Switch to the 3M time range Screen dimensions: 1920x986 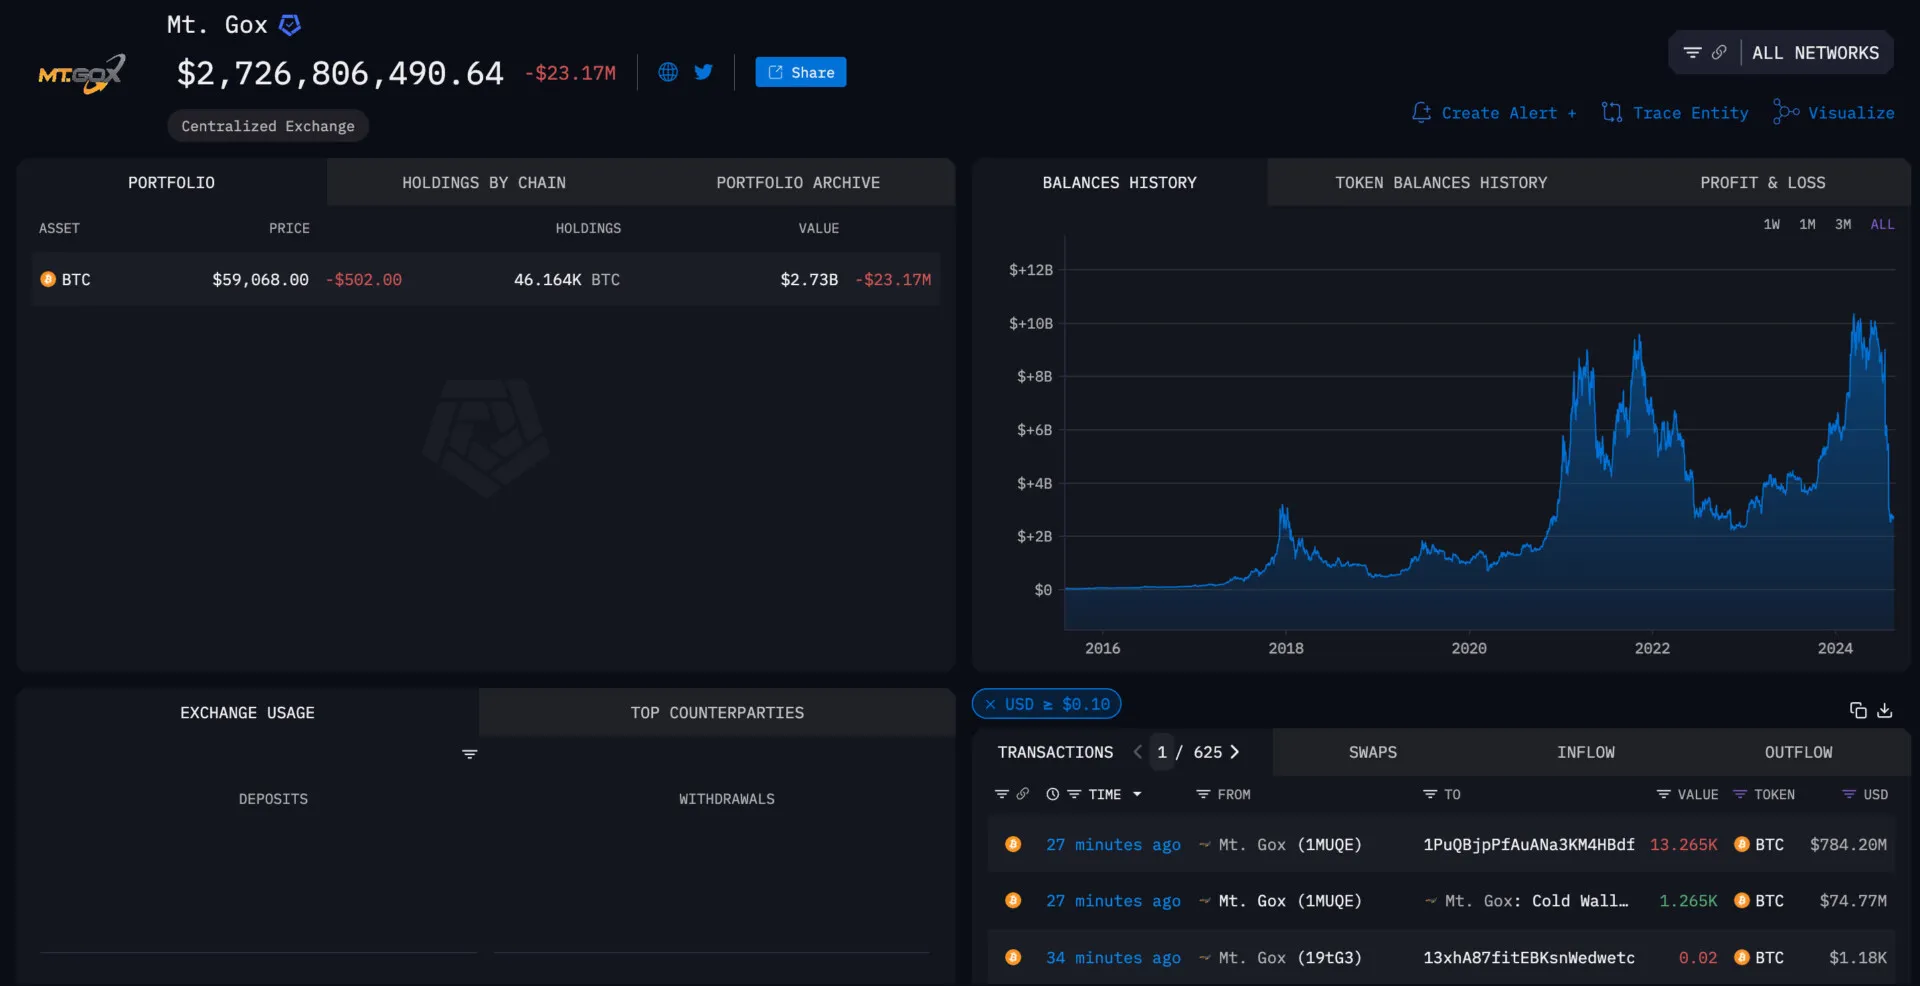point(1844,224)
